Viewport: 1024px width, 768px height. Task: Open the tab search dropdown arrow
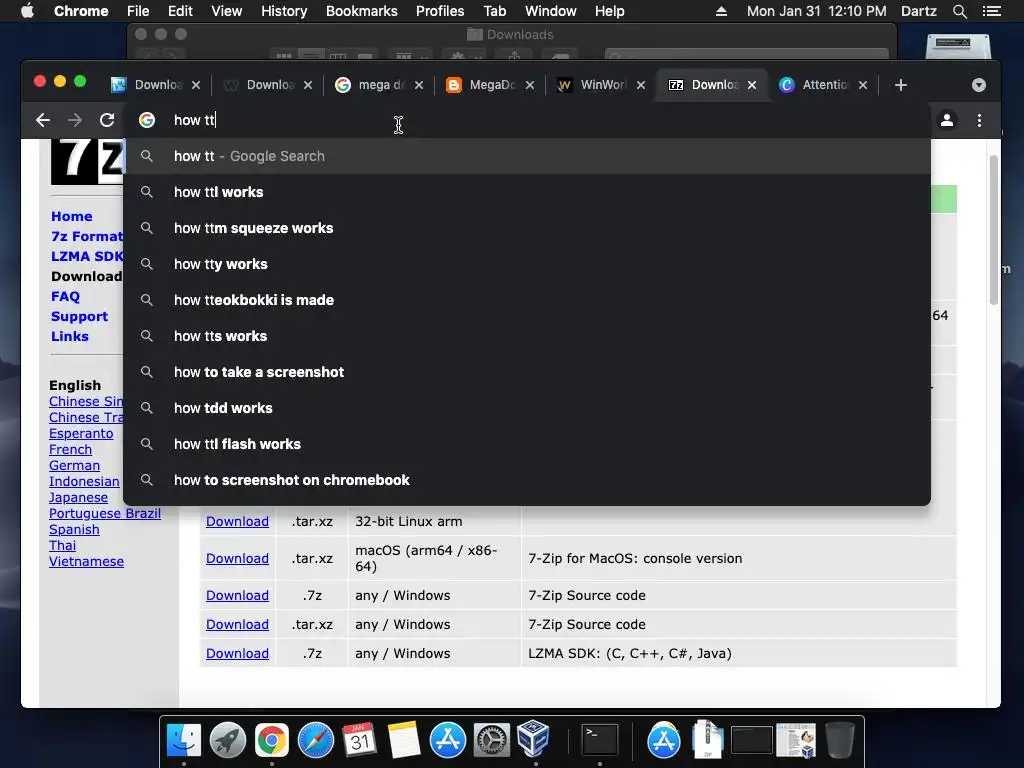978,85
